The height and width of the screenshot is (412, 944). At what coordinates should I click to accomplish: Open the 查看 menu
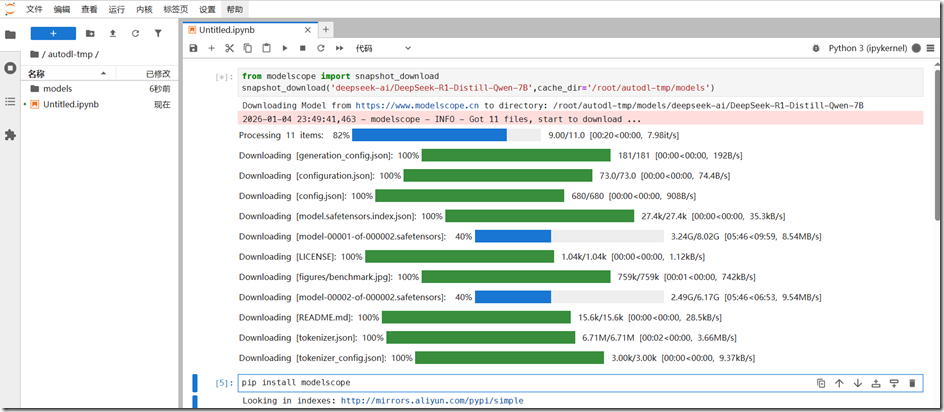click(89, 10)
